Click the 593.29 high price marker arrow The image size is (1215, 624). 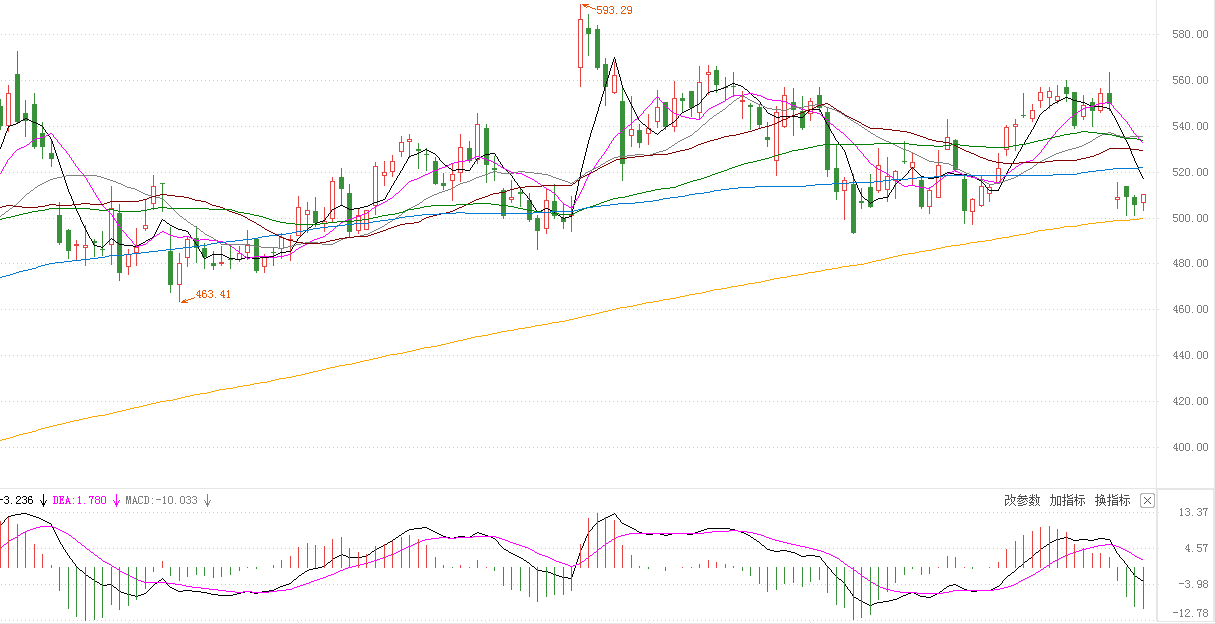(587, 8)
